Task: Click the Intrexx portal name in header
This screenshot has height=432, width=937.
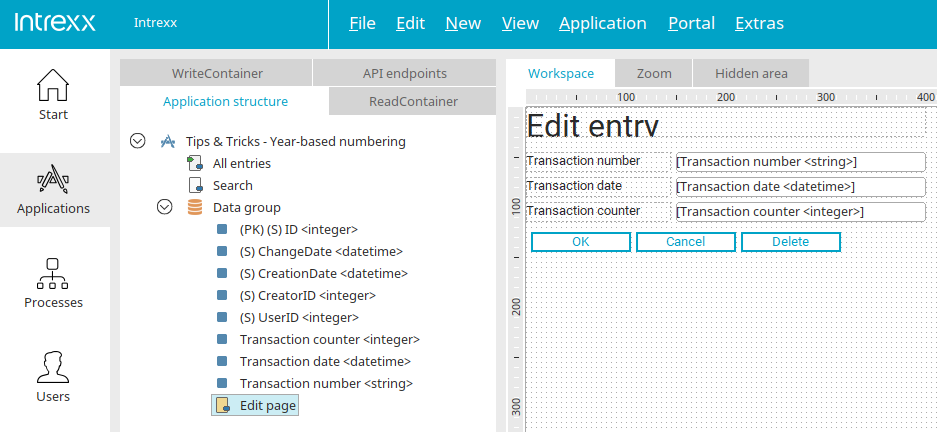Action: (155, 23)
